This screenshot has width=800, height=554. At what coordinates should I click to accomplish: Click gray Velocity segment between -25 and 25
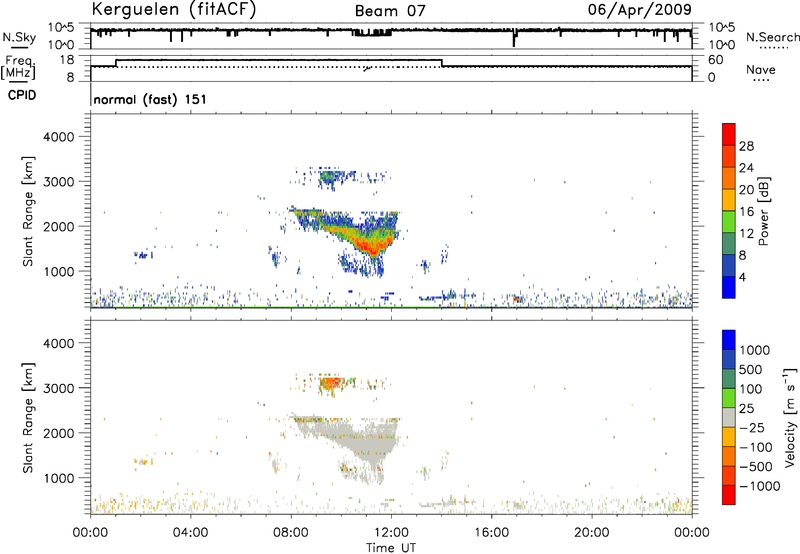(x=729, y=417)
